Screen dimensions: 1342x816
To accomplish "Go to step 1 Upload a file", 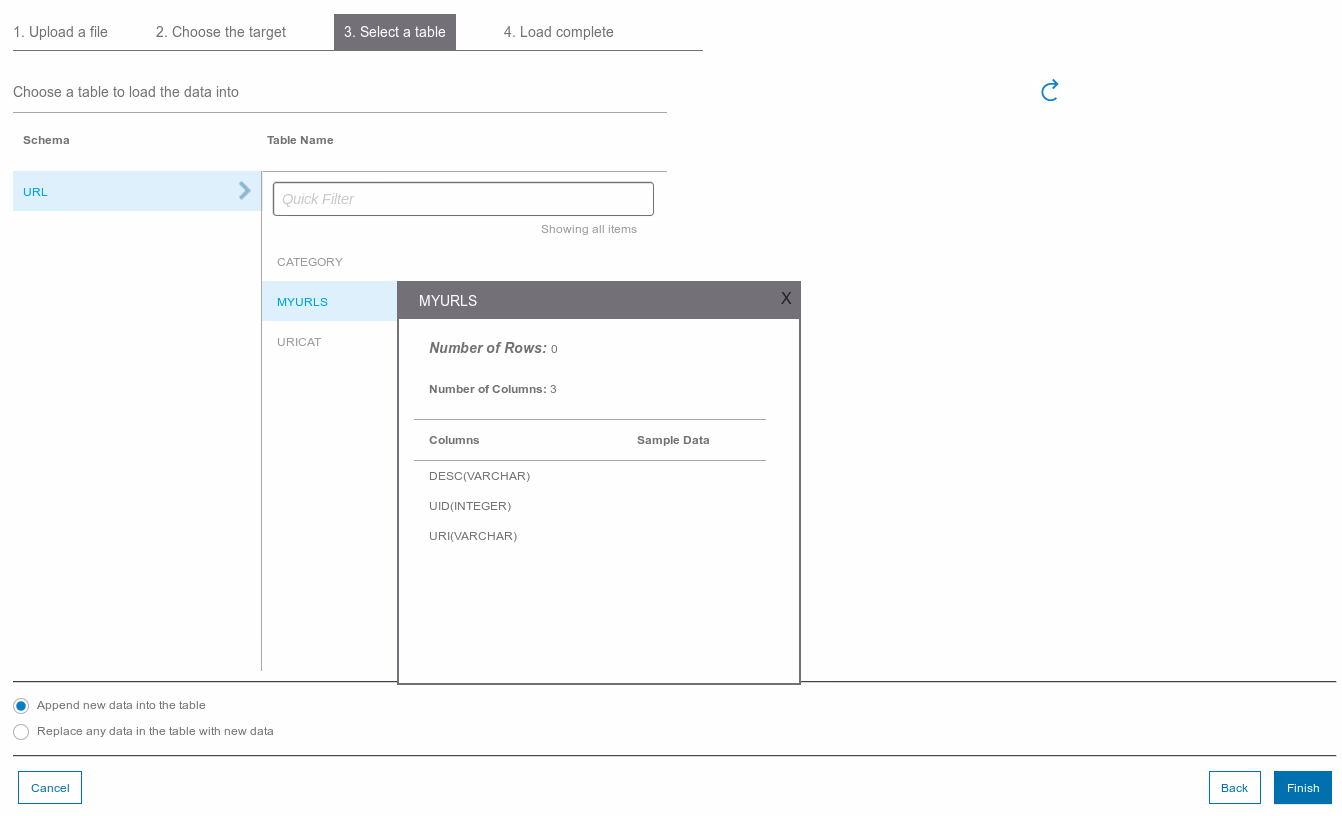I will [x=61, y=32].
